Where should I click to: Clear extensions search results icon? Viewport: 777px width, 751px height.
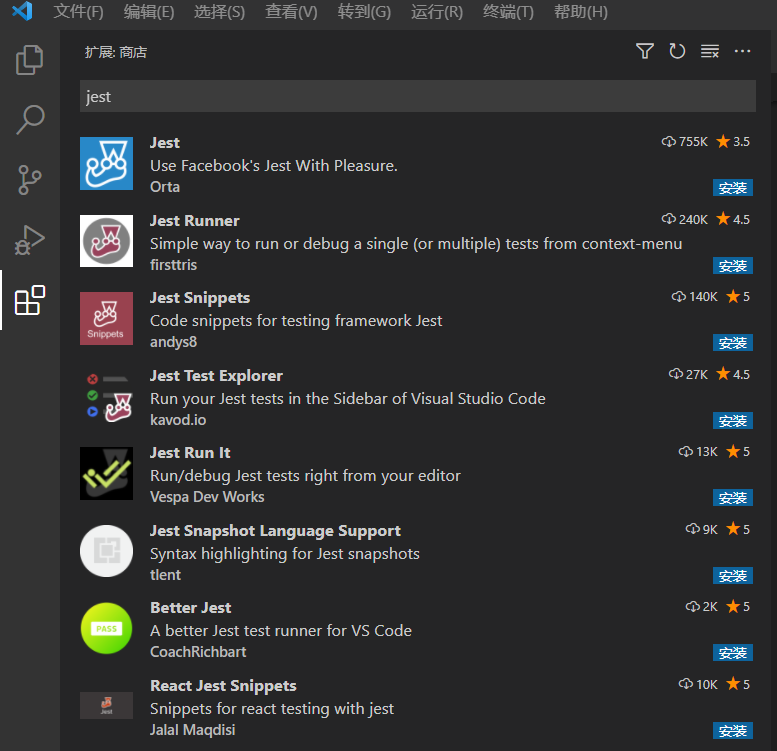[710, 51]
